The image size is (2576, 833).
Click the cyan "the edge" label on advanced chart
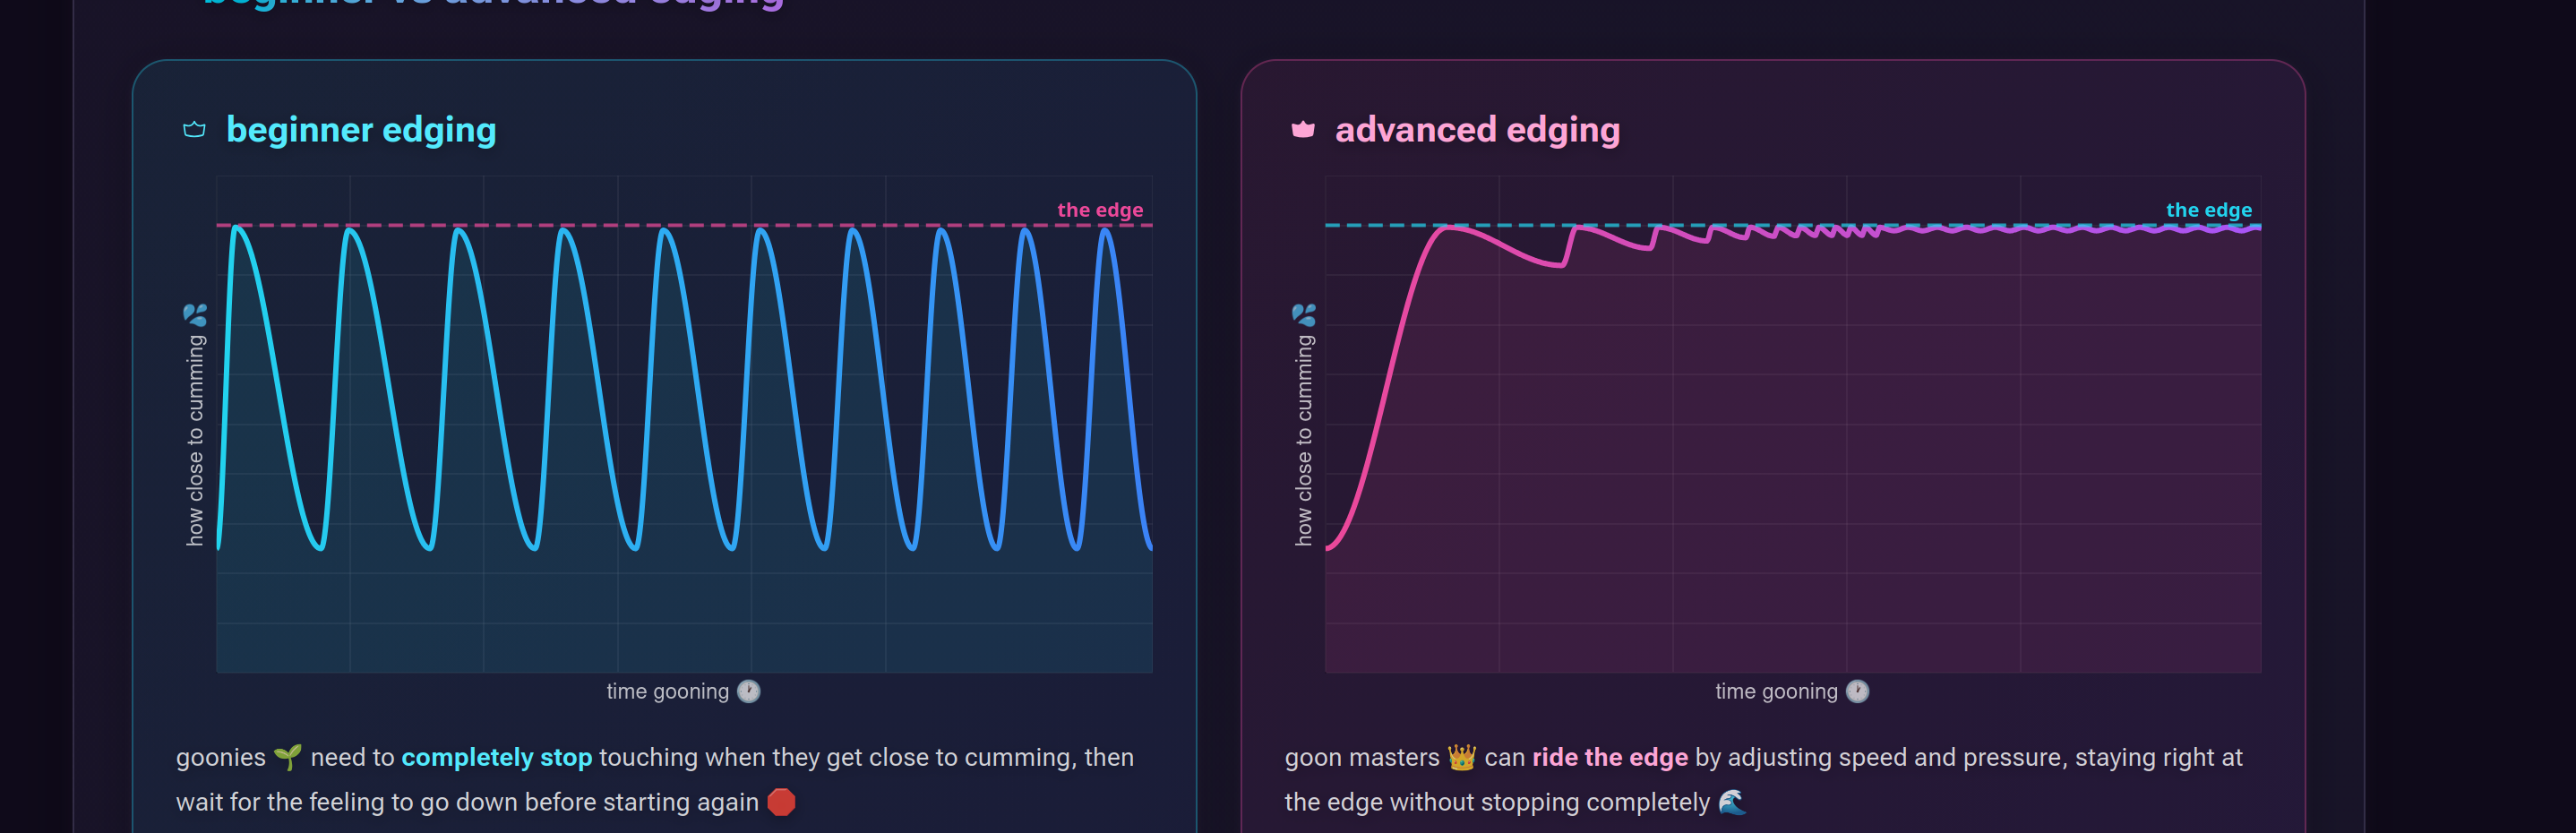pos(2208,210)
